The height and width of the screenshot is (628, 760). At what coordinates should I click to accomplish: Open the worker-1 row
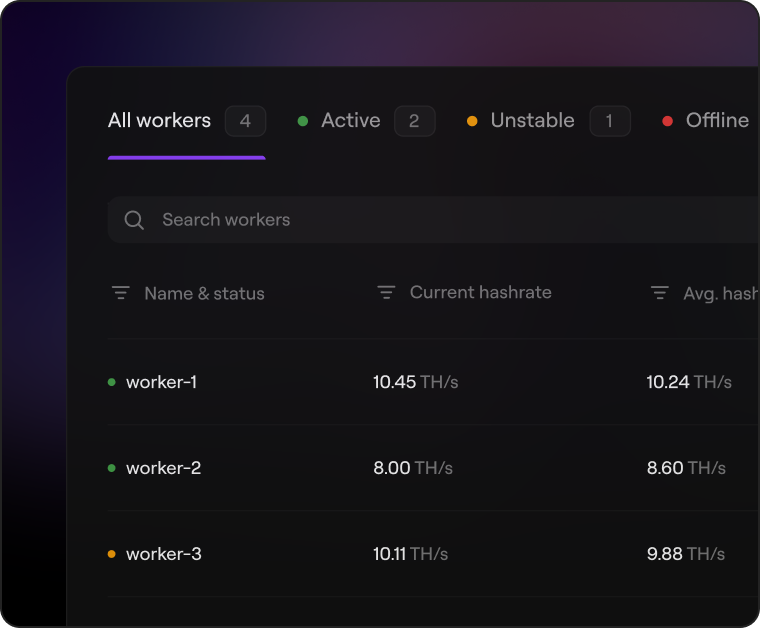pos(433,382)
